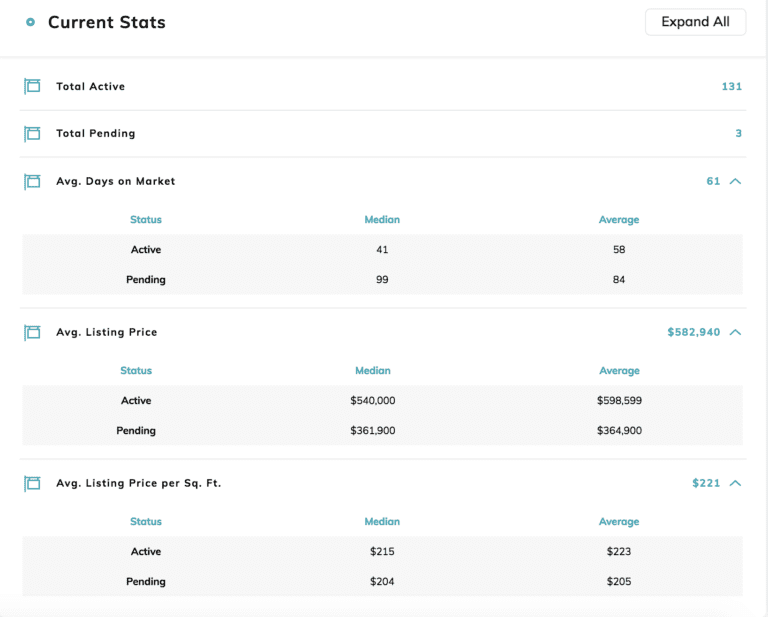
Task: Click the Total Pending value 3
Action: (739, 133)
